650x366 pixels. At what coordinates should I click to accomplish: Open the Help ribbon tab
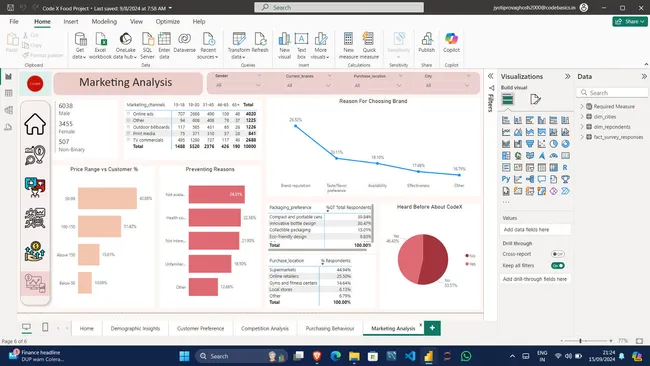(x=199, y=22)
